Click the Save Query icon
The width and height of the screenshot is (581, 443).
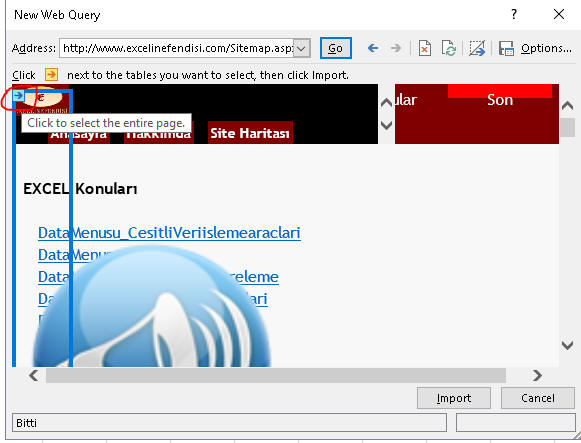point(506,48)
